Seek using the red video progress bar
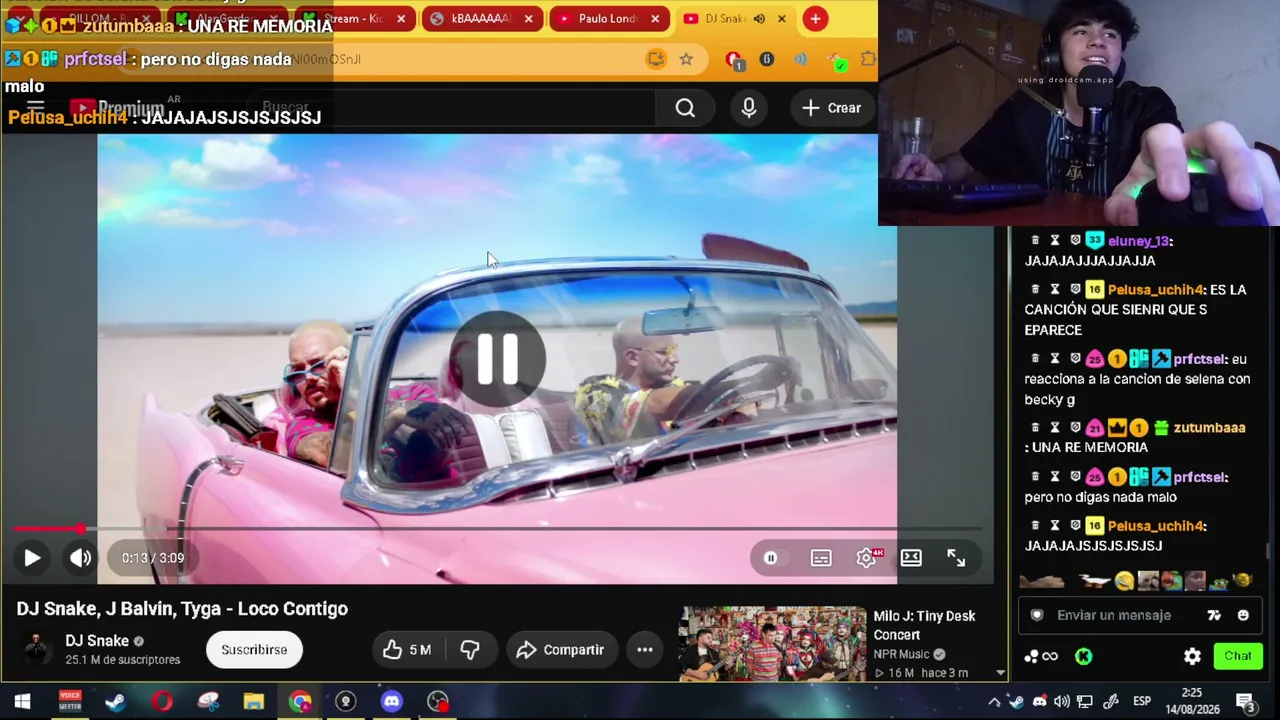This screenshot has width=1280, height=720. (x=497, y=529)
